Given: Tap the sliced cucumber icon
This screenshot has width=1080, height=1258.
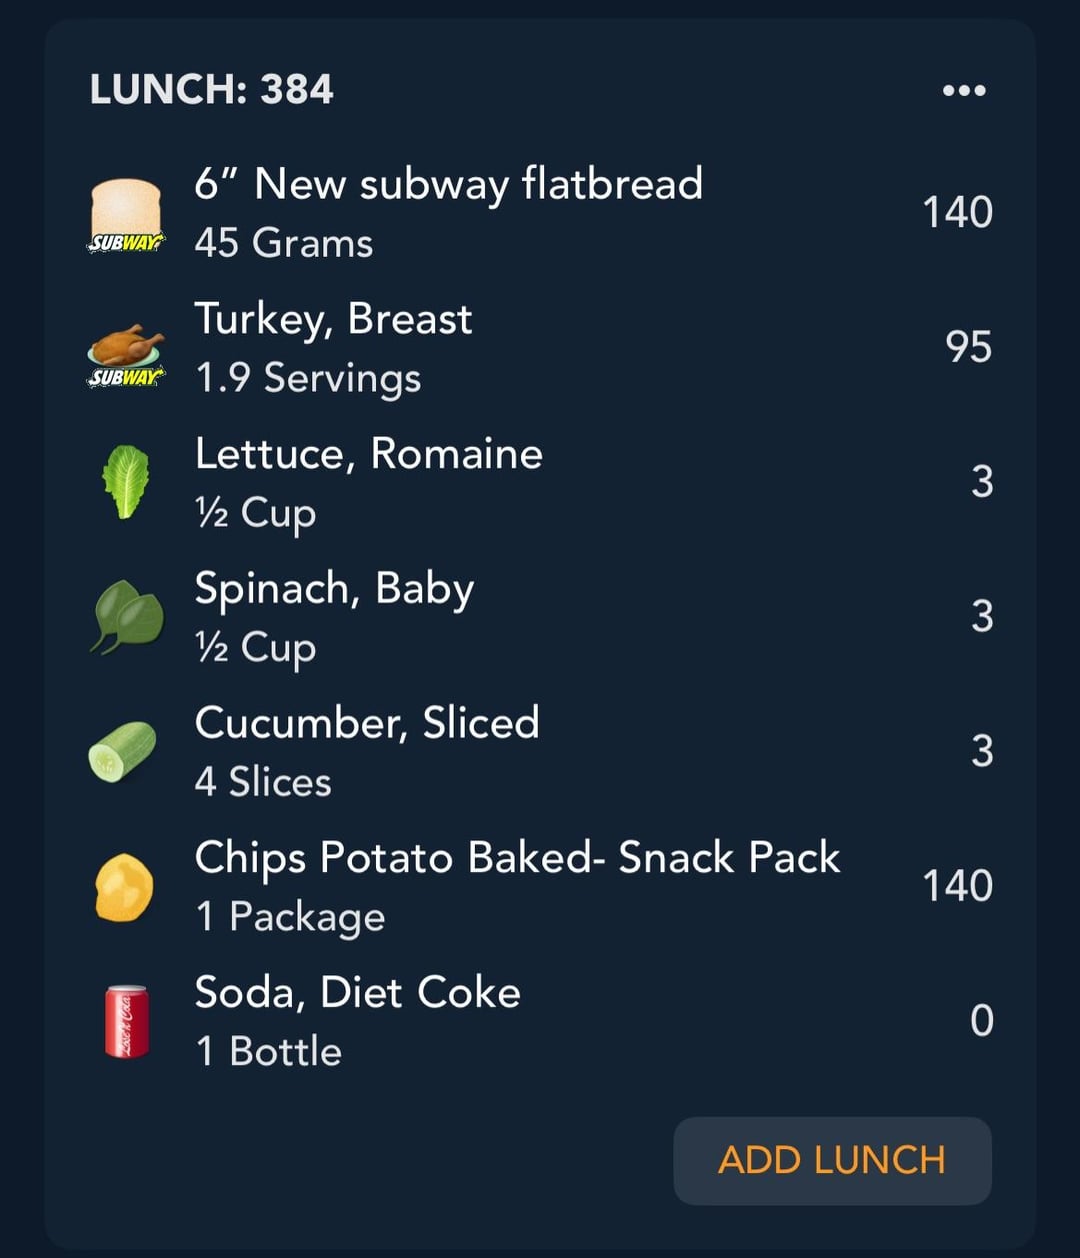Looking at the screenshot, I should pyautogui.click(x=122, y=751).
